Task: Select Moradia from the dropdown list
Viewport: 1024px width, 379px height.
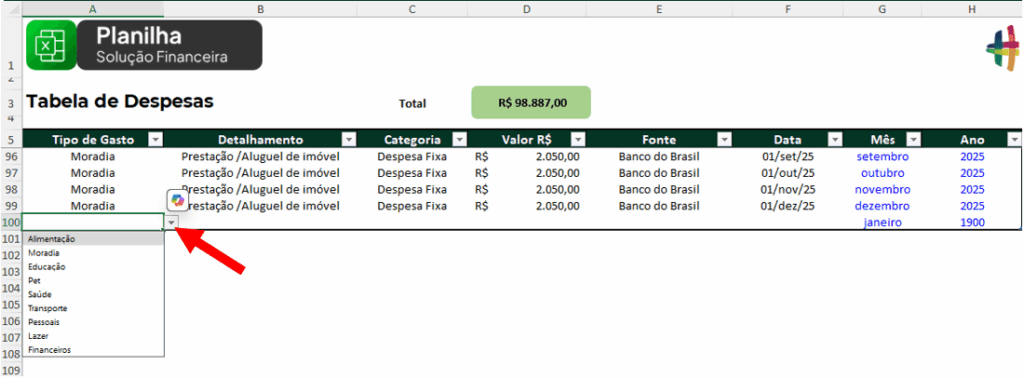Action: point(93,253)
